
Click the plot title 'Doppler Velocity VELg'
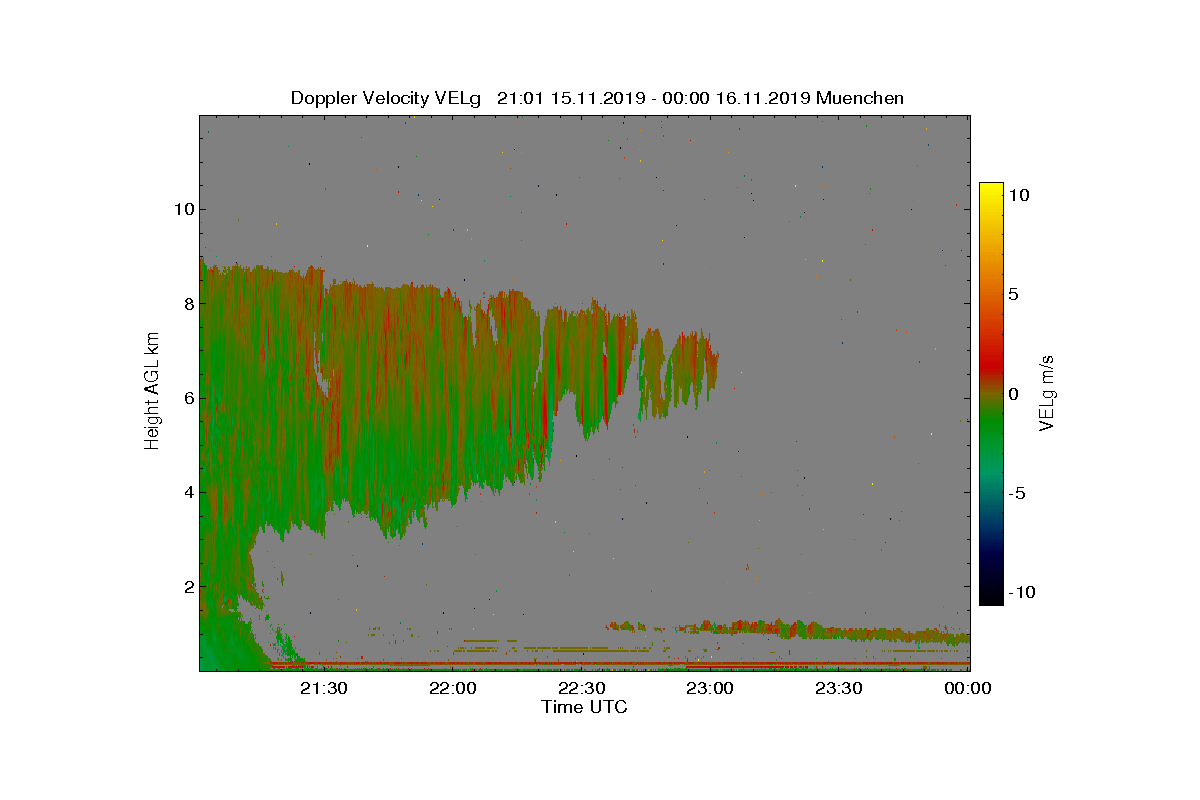click(386, 98)
